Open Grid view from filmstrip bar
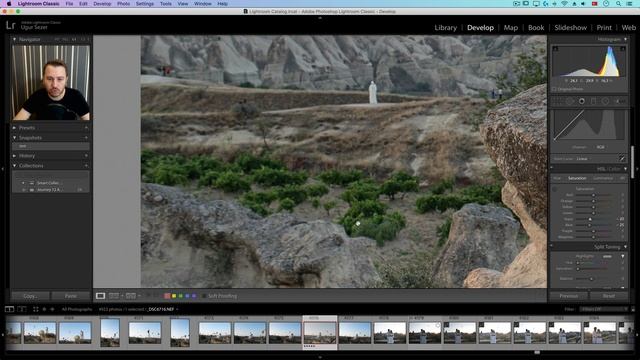Viewport: 640px width, 360px height. point(36,309)
